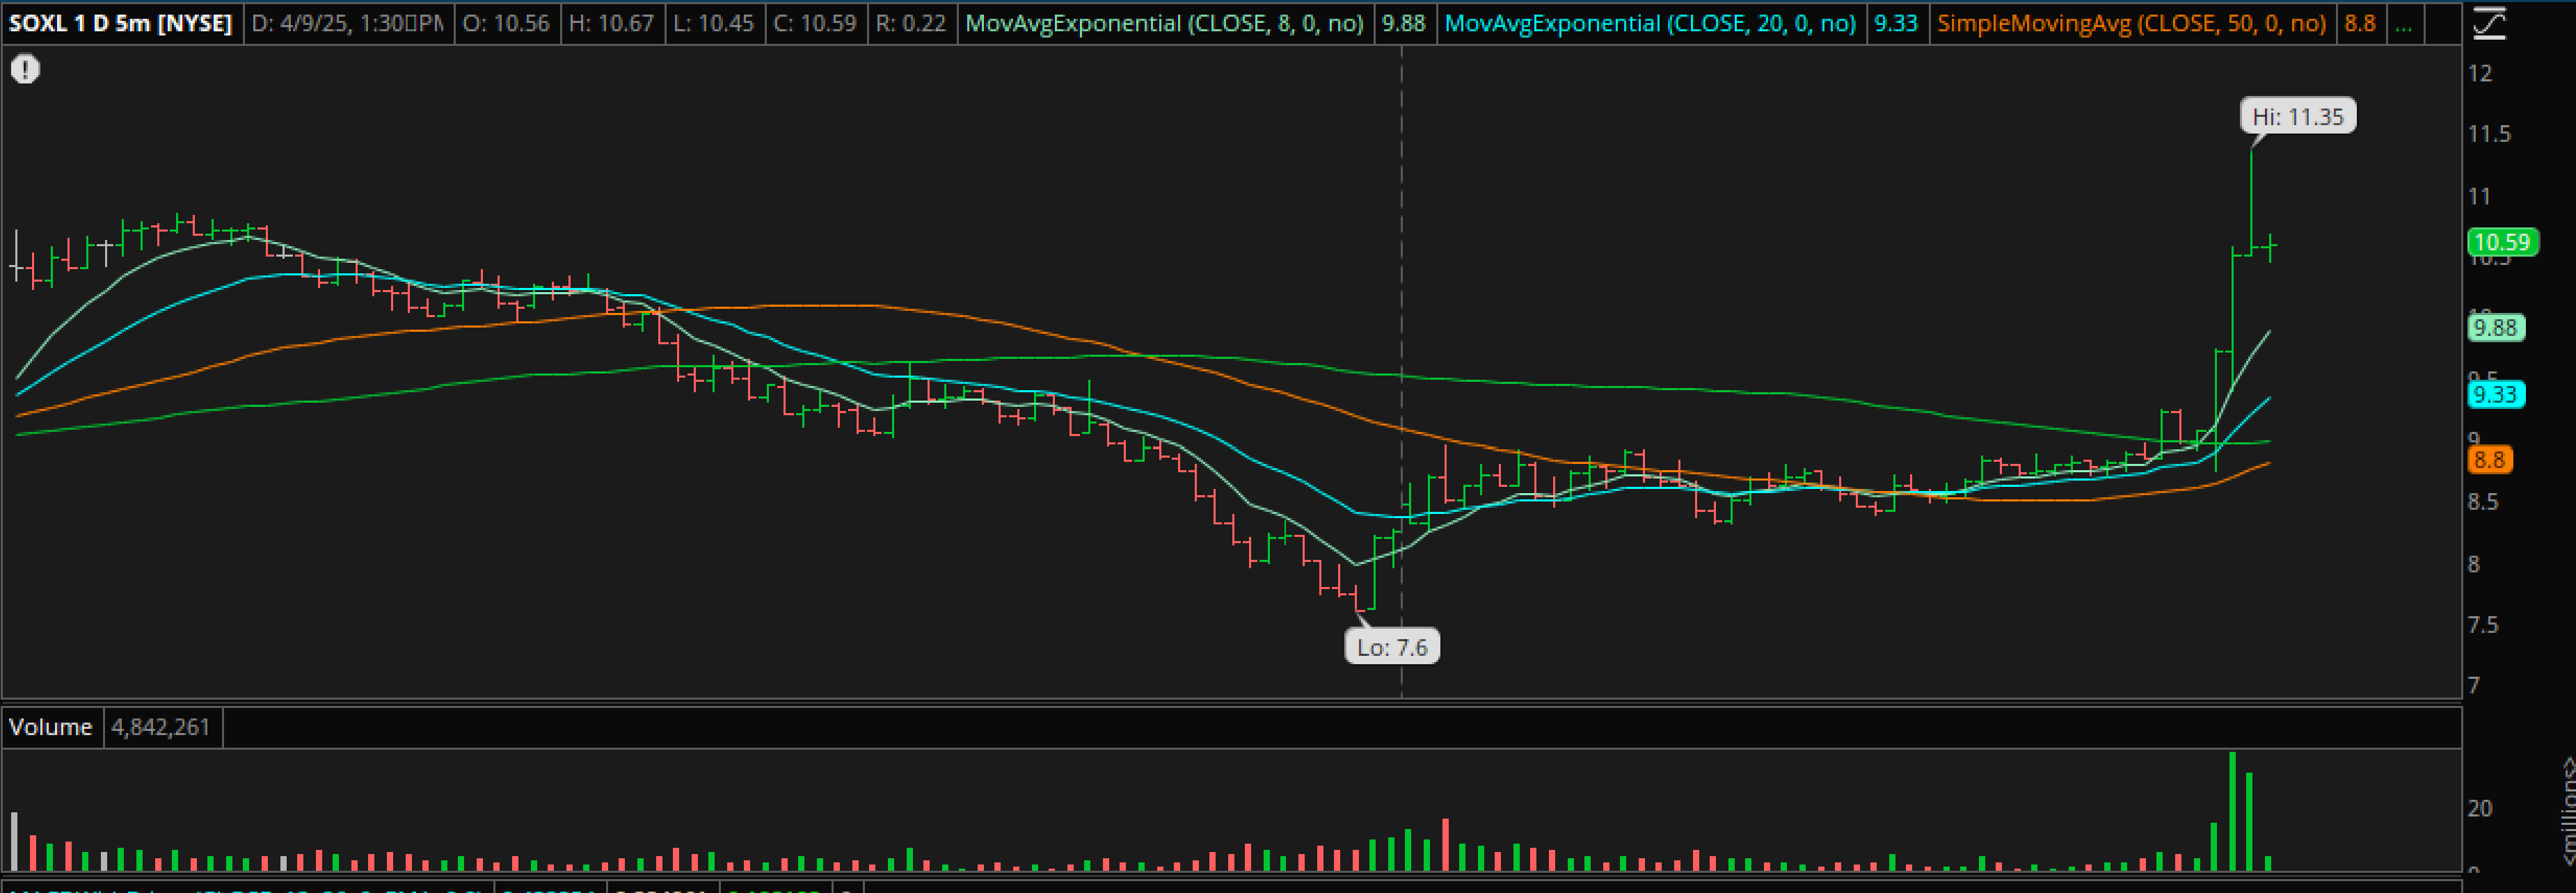This screenshot has width=2576, height=893.
Task: Click the SOXL 1 D 5m symbol label
Action: coord(120,23)
